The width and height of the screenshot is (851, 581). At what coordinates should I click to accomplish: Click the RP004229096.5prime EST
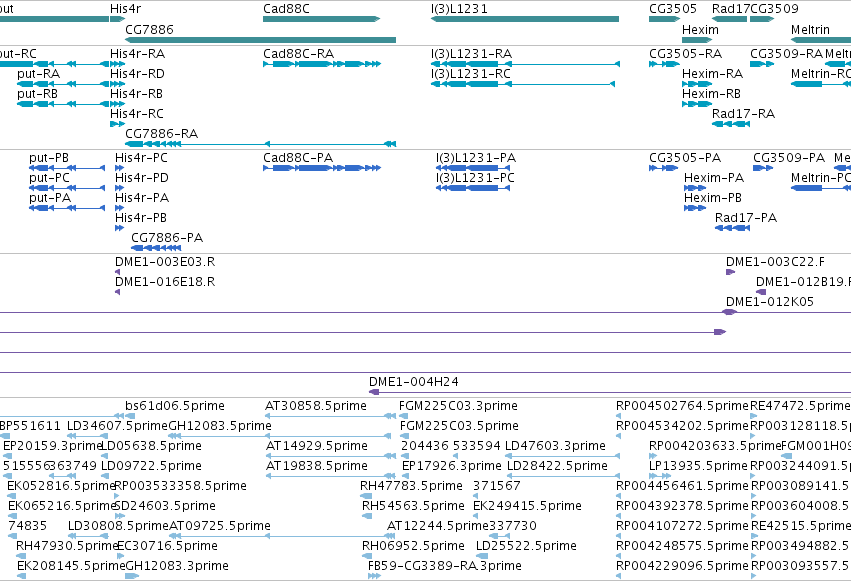(x=619, y=576)
